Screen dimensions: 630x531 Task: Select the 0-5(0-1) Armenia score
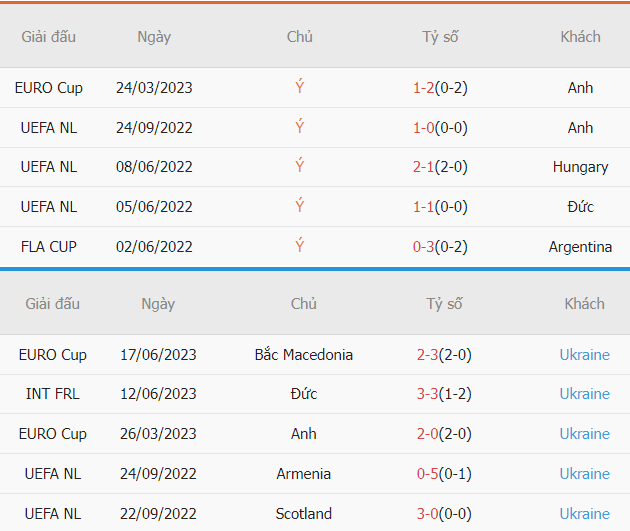444,474
